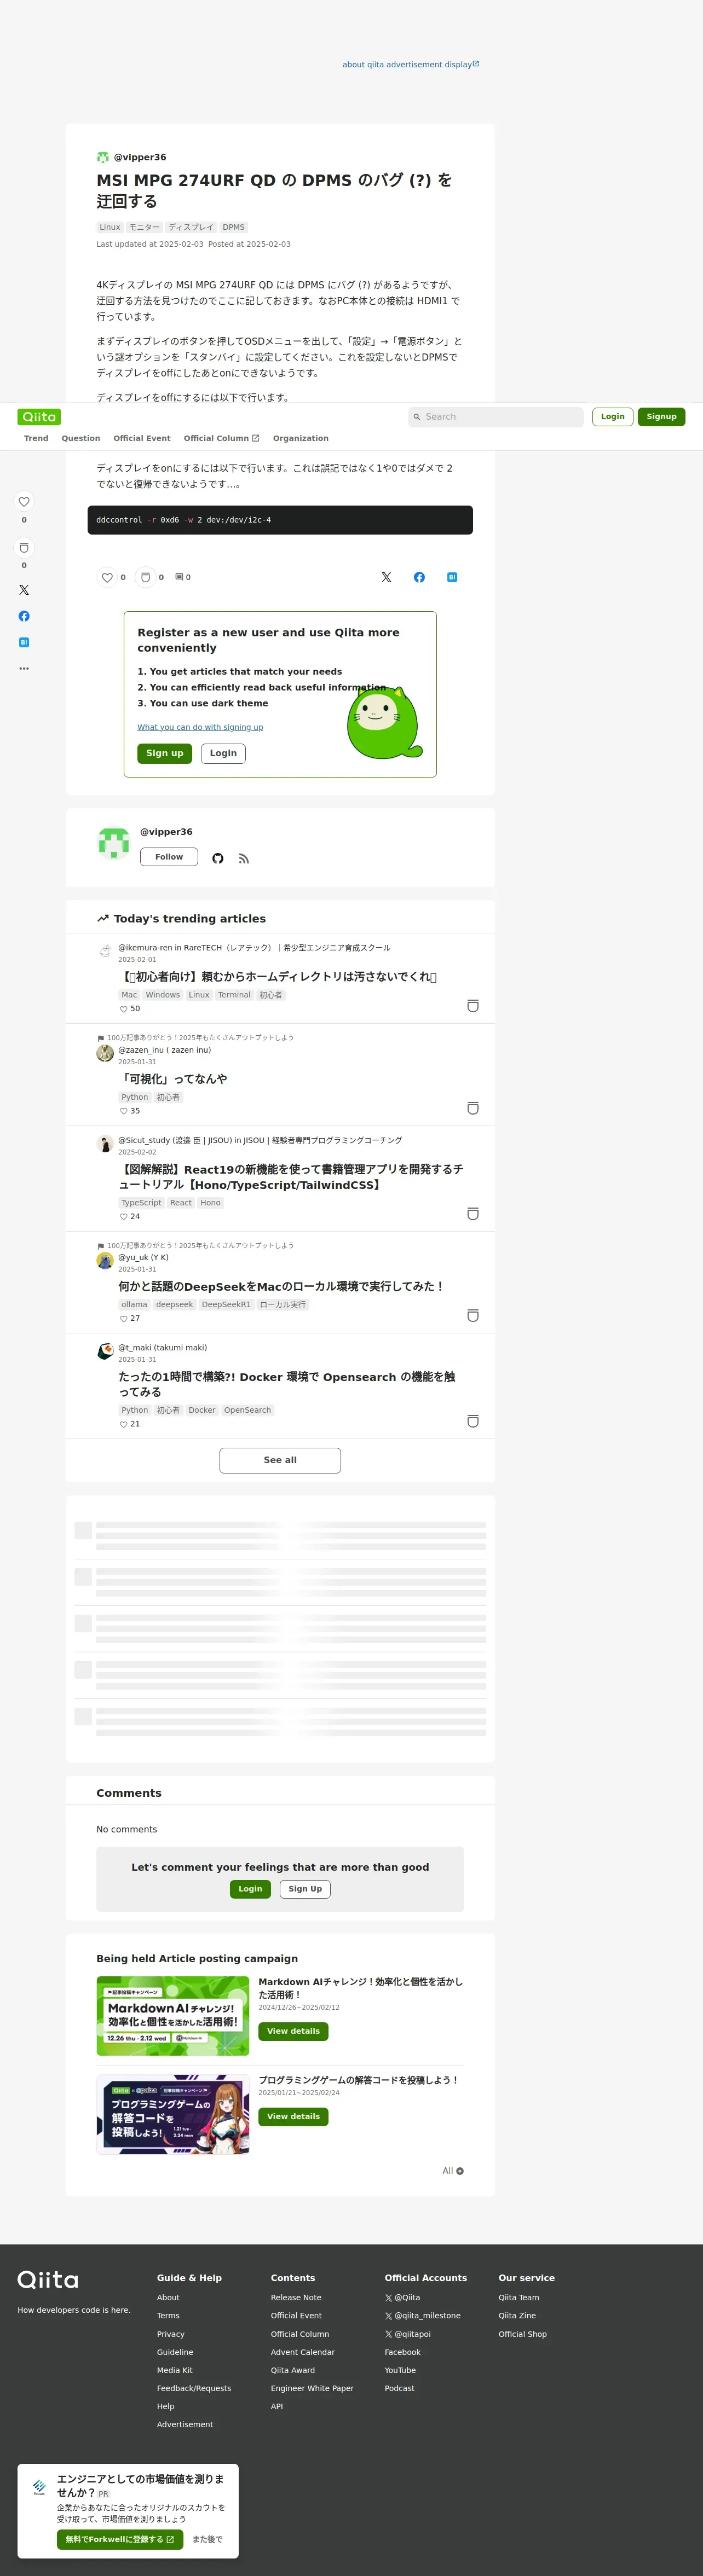Share on Facebook below the article
This screenshot has height=2576, width=703.
[419, 577]
